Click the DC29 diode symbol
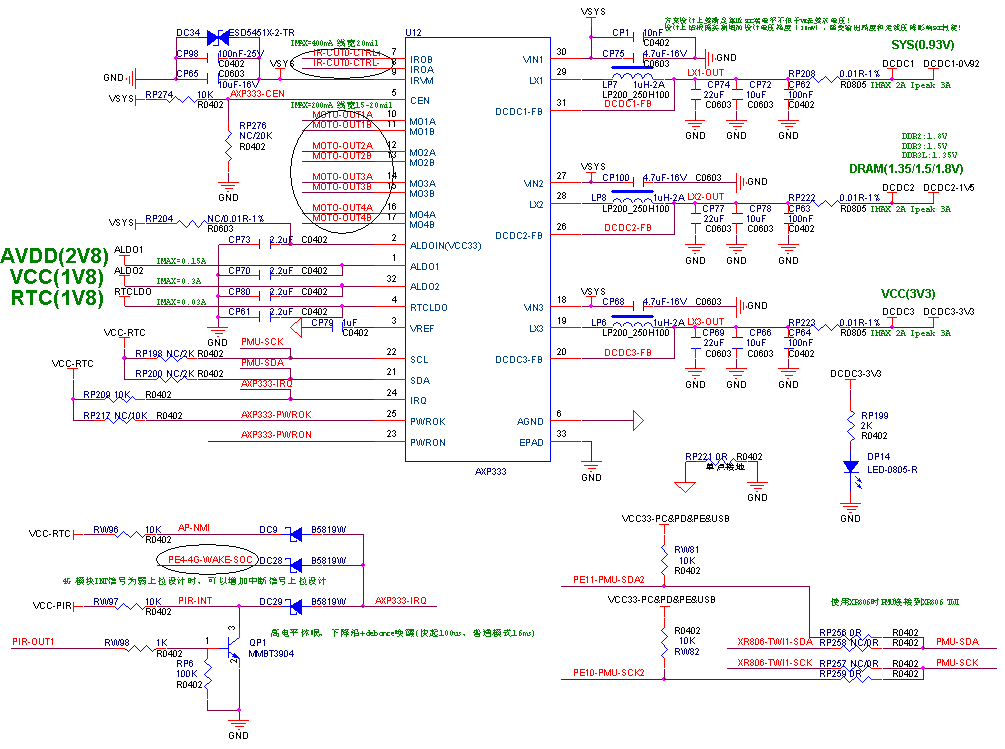Image resolution: width=1005 pixels, height=749 pixels. [x=295, y=606]
